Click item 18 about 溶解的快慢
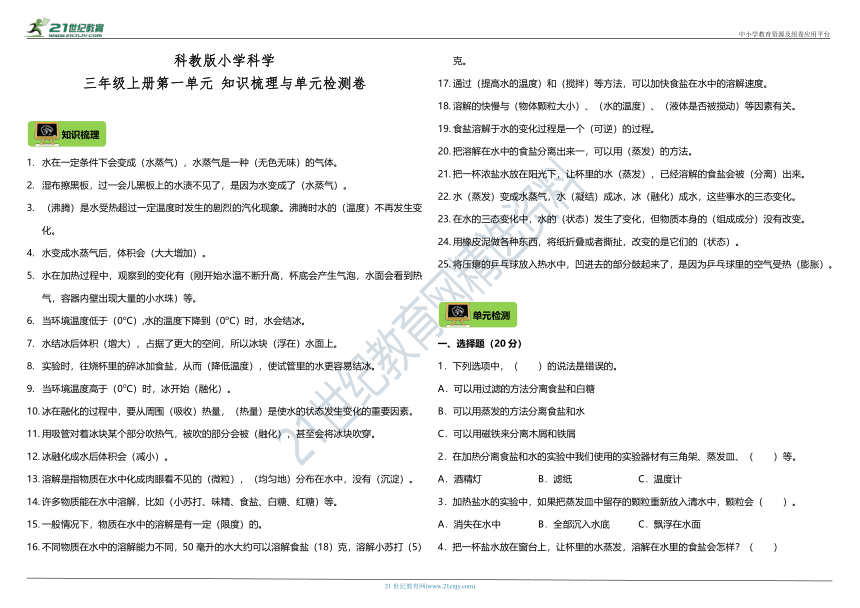860x608 pixels. click(x=617, y=106)
